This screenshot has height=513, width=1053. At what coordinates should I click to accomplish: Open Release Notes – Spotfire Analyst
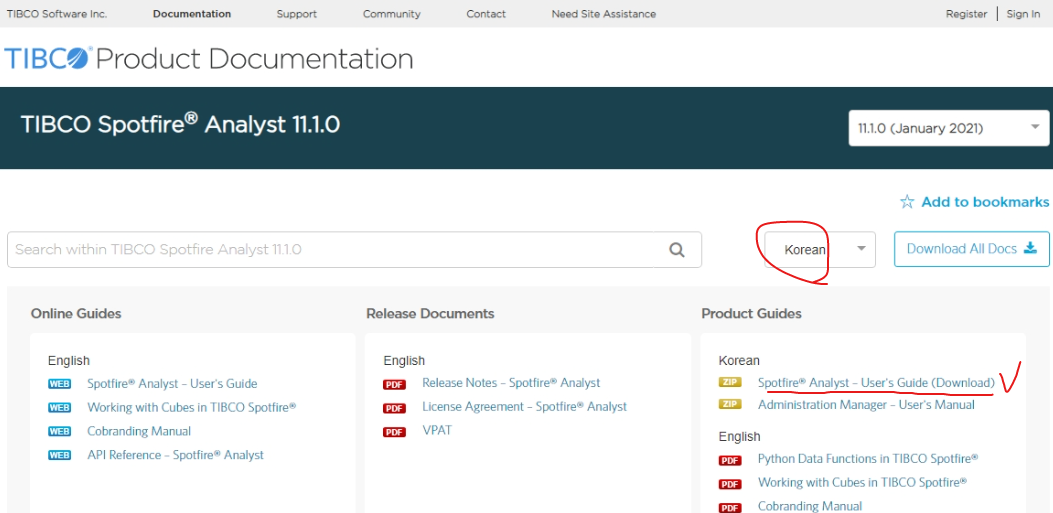[x=511, y=383]
